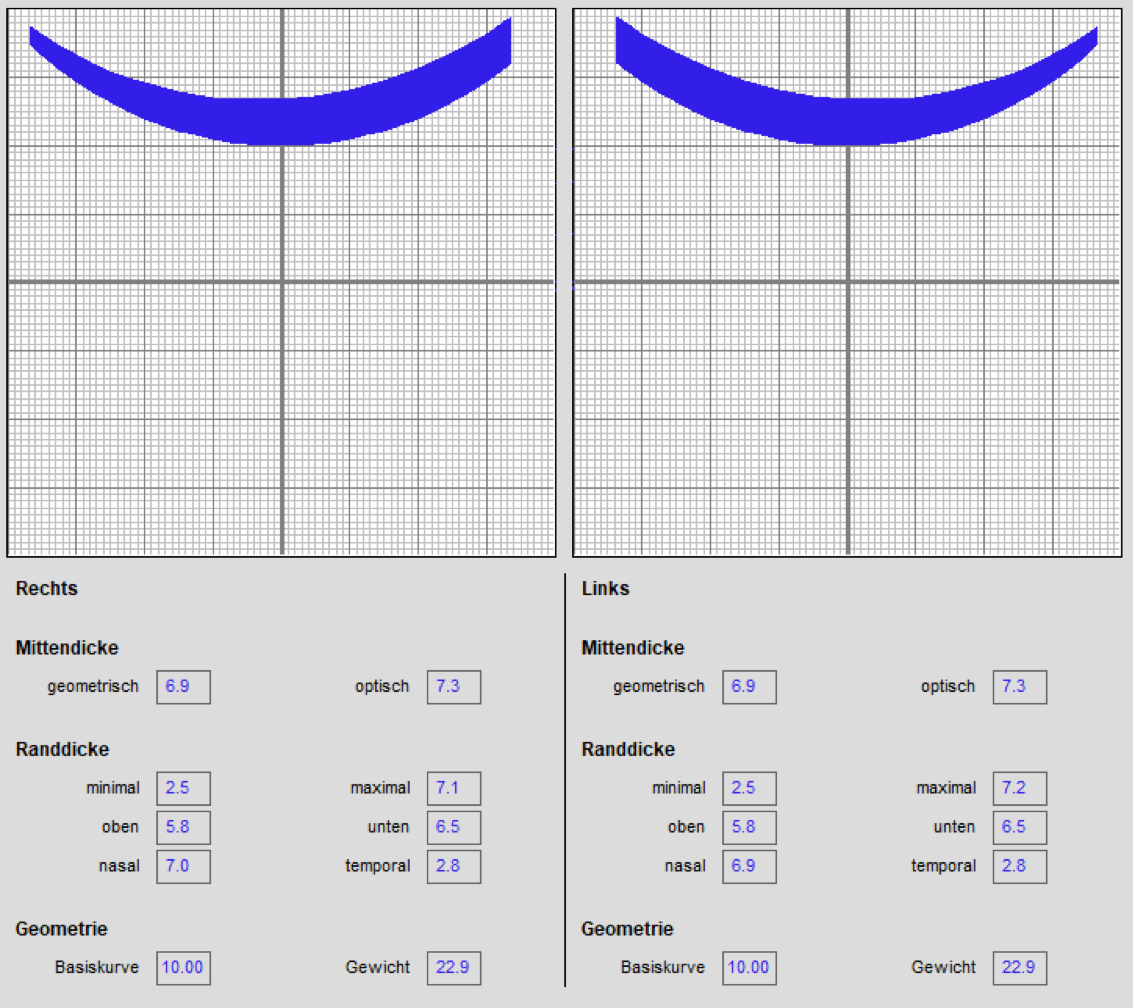Click the Rechts geometrisch Mittendicke field

pyautogui.click(x=183, y=688)
